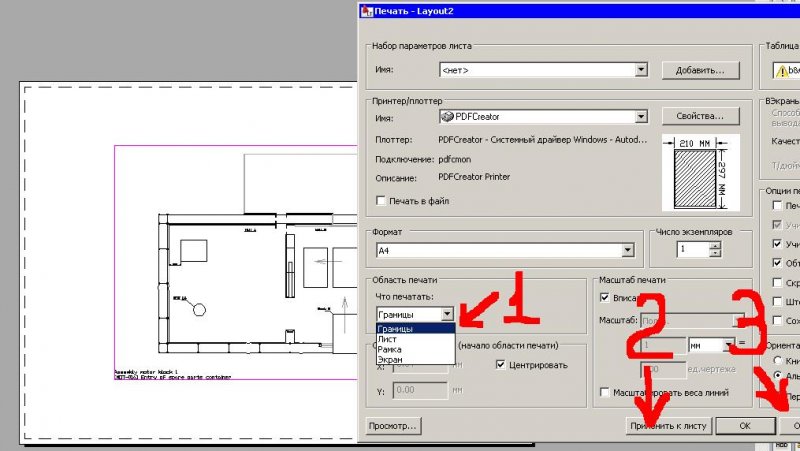Viewport: 800px width, 451px height.
Task: Confirm printing with the OK button
Action: tap(745, 425)
